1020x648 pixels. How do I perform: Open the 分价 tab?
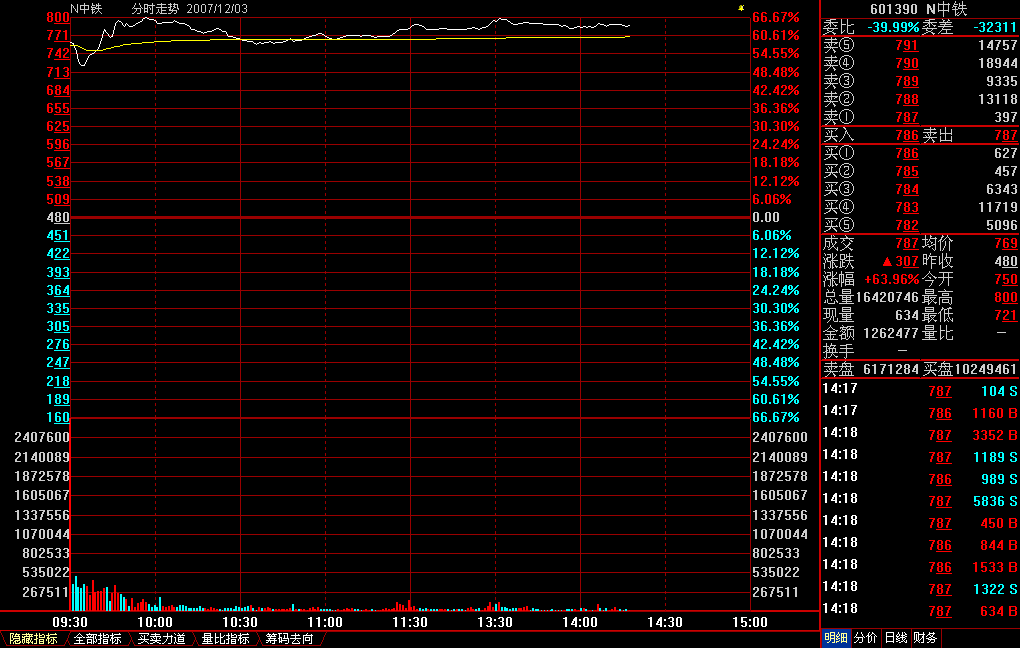865,638
